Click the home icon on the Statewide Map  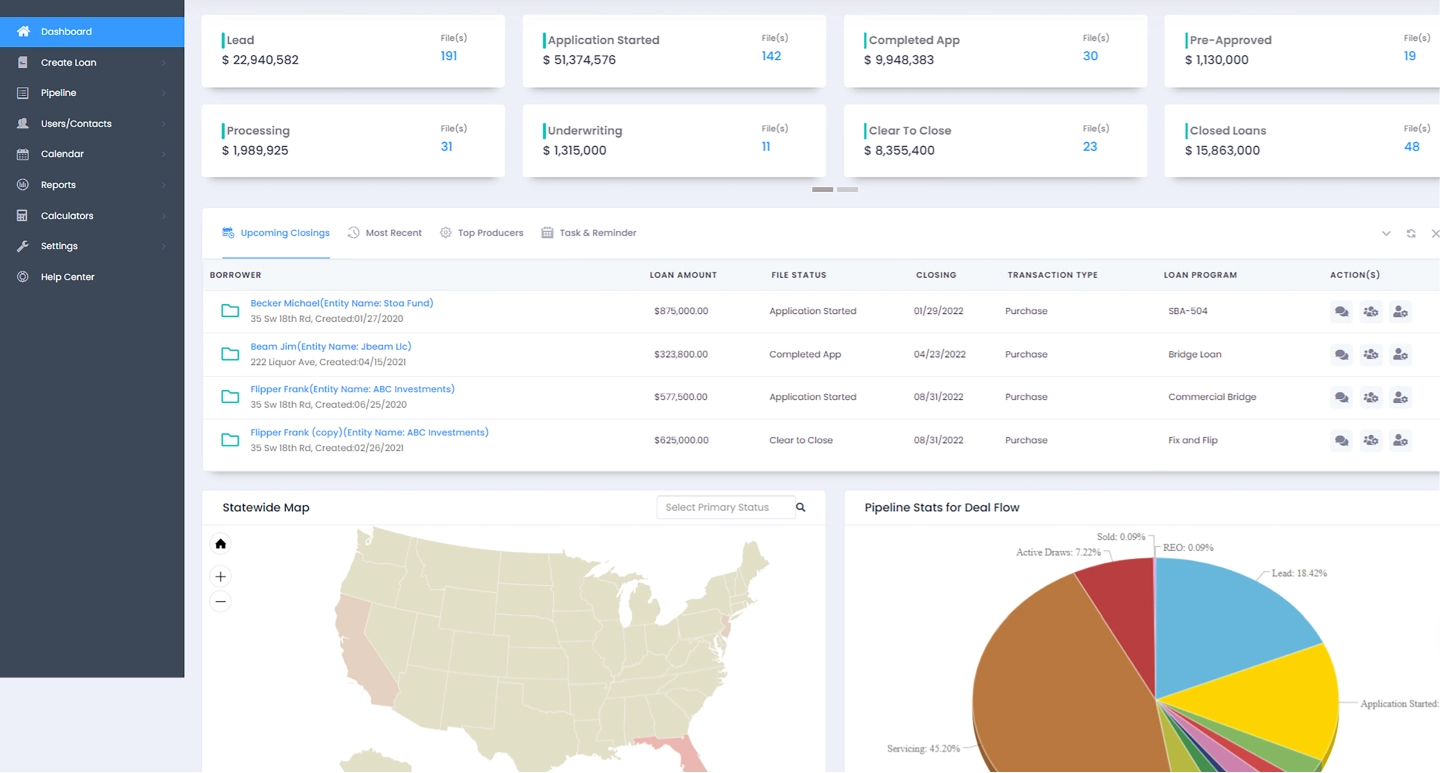220,543
